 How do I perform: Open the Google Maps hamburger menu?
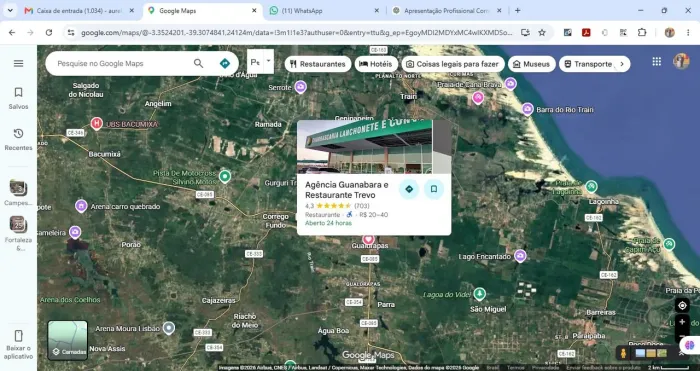[18, 63]
